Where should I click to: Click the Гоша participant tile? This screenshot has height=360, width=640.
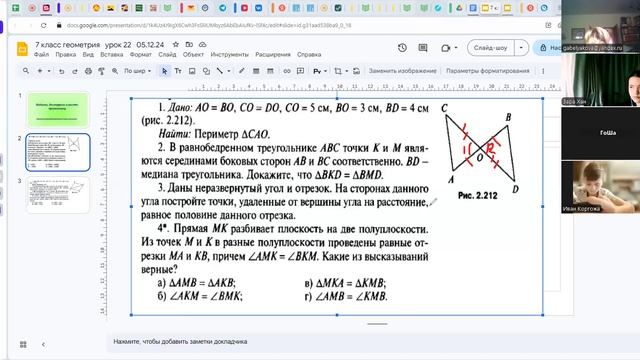tap(600, 133)
